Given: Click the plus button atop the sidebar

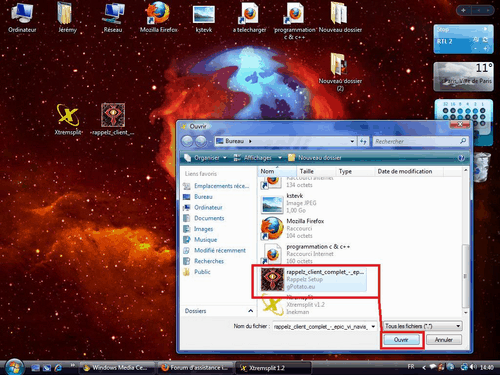Looking at the screenshot, I should pos(463,10).
